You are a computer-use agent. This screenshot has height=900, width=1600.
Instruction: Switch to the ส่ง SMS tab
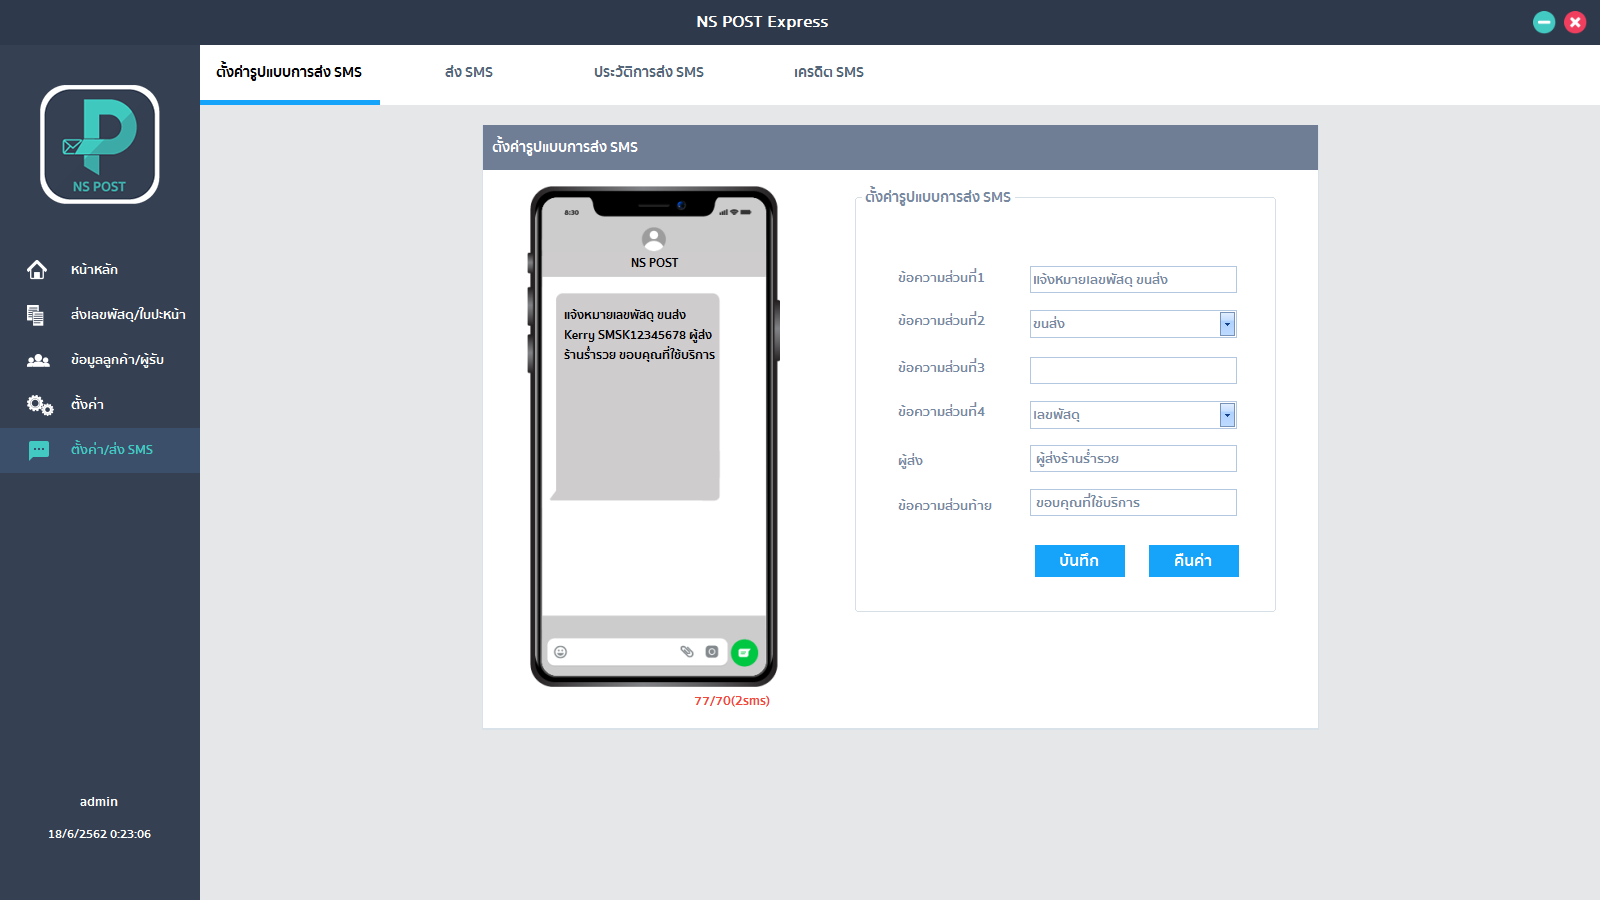coord(469,72)
